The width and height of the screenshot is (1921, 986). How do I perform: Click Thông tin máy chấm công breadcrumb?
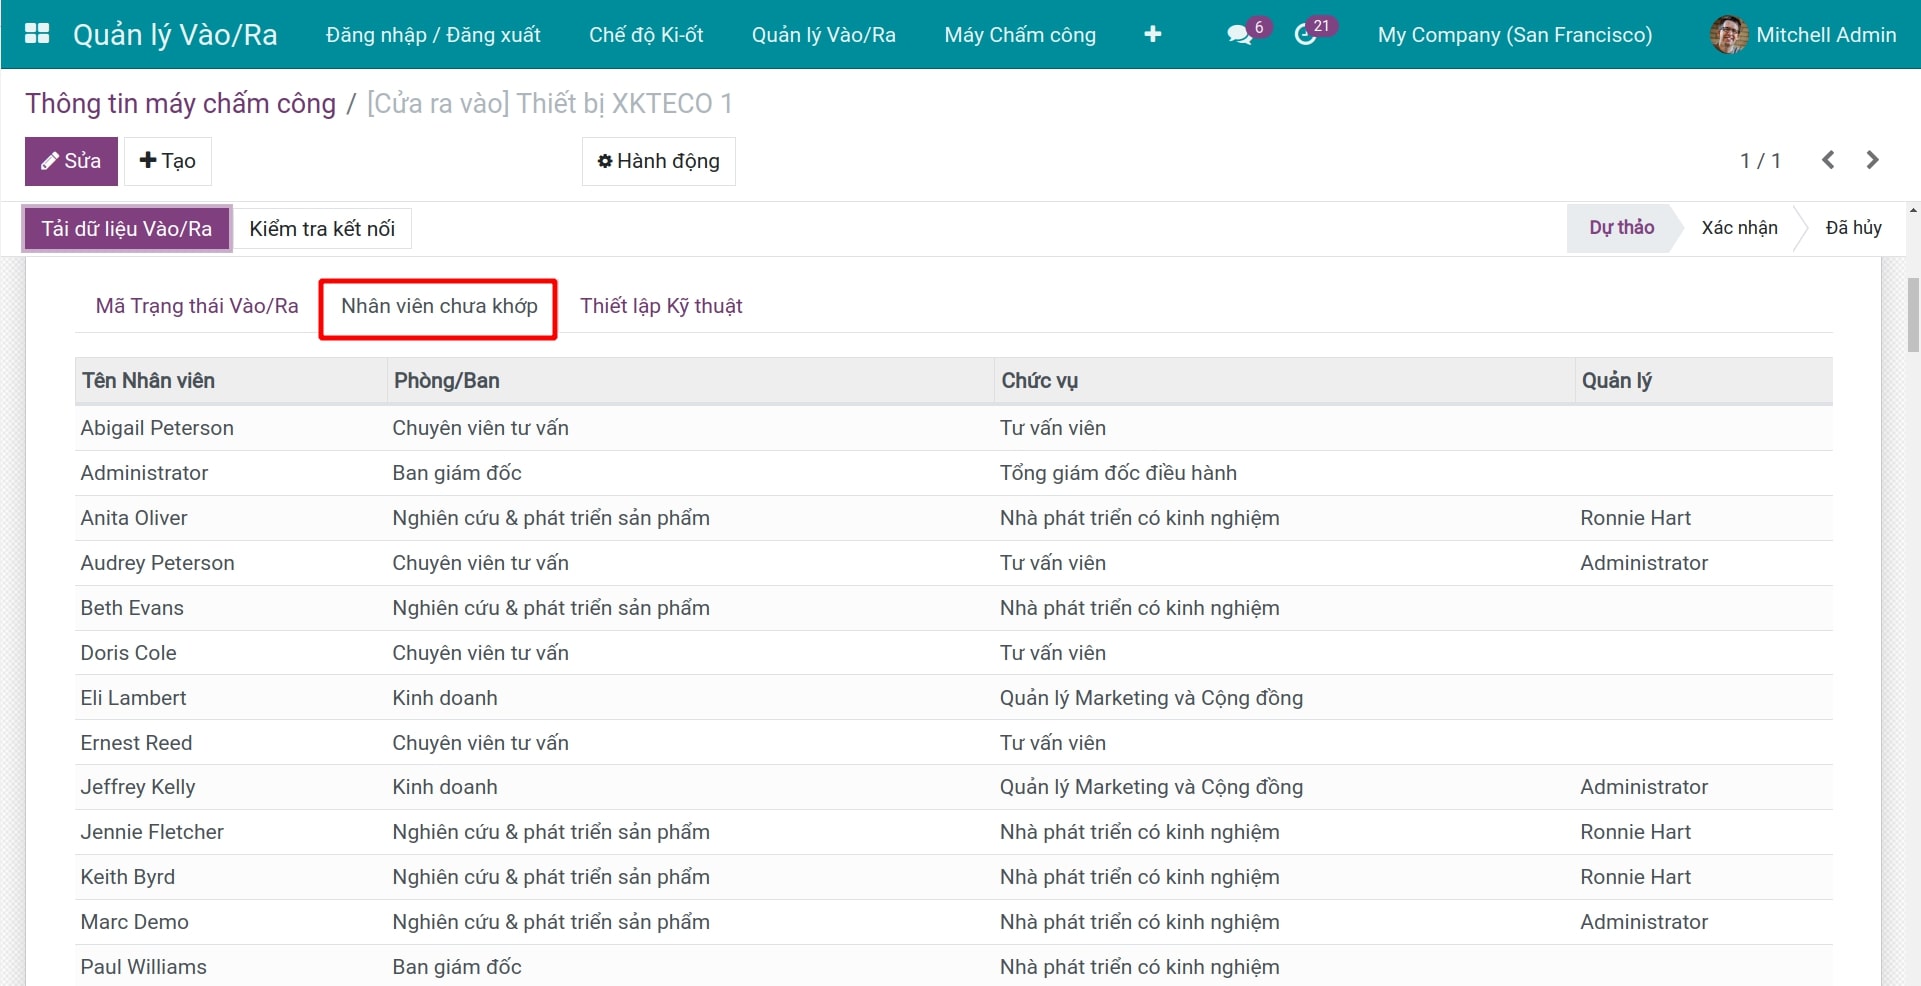pos(180,104)
